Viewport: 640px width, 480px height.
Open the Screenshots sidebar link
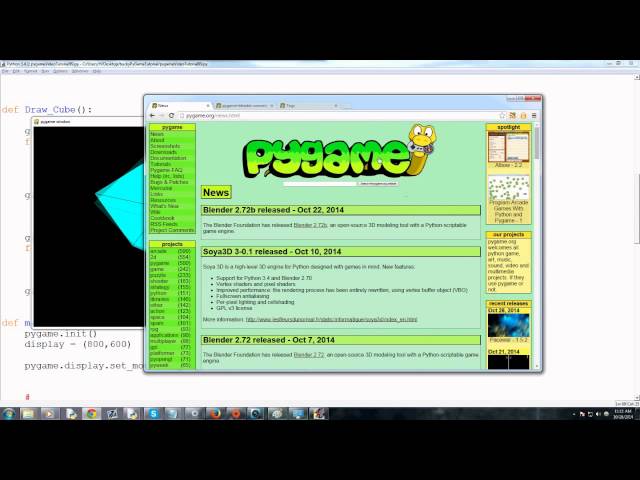pyautogui.click(x=165, y=146)
